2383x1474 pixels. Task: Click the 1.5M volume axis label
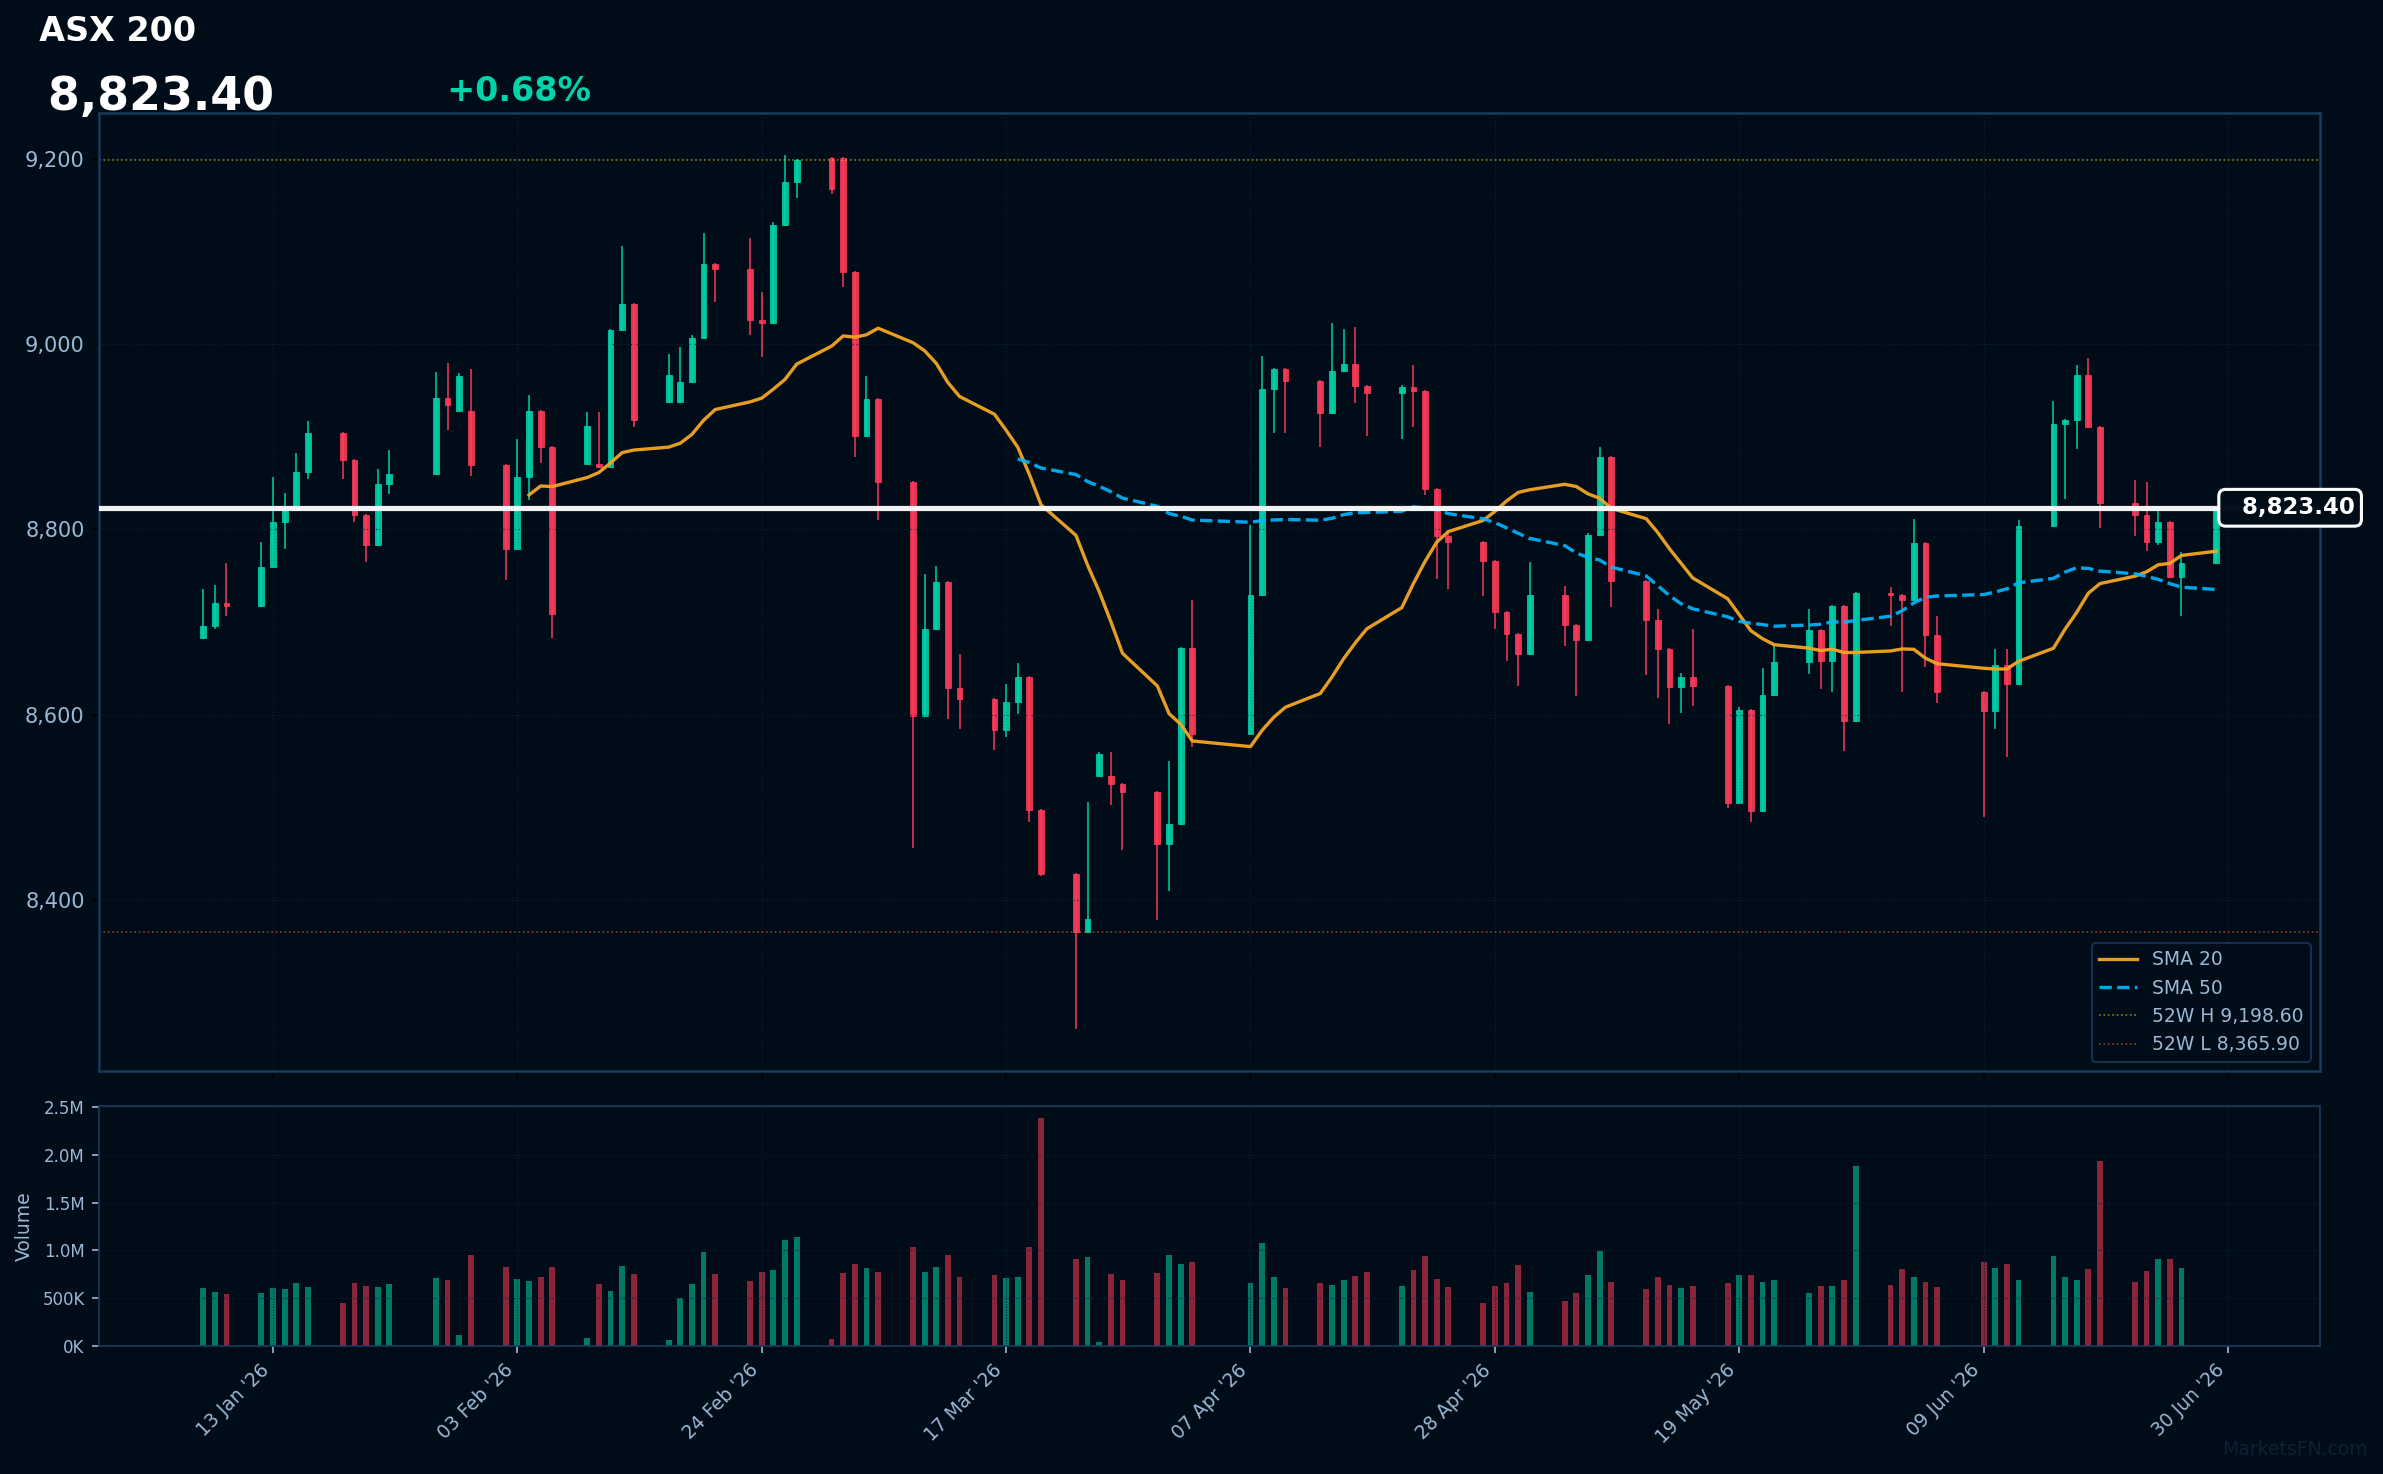click(64, 1204)
